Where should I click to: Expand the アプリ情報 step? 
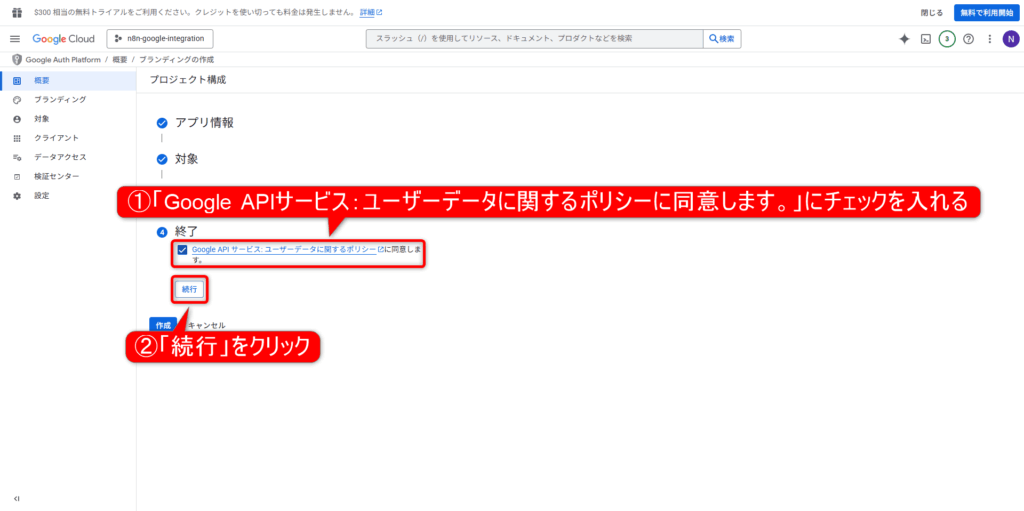coord(204,122)
